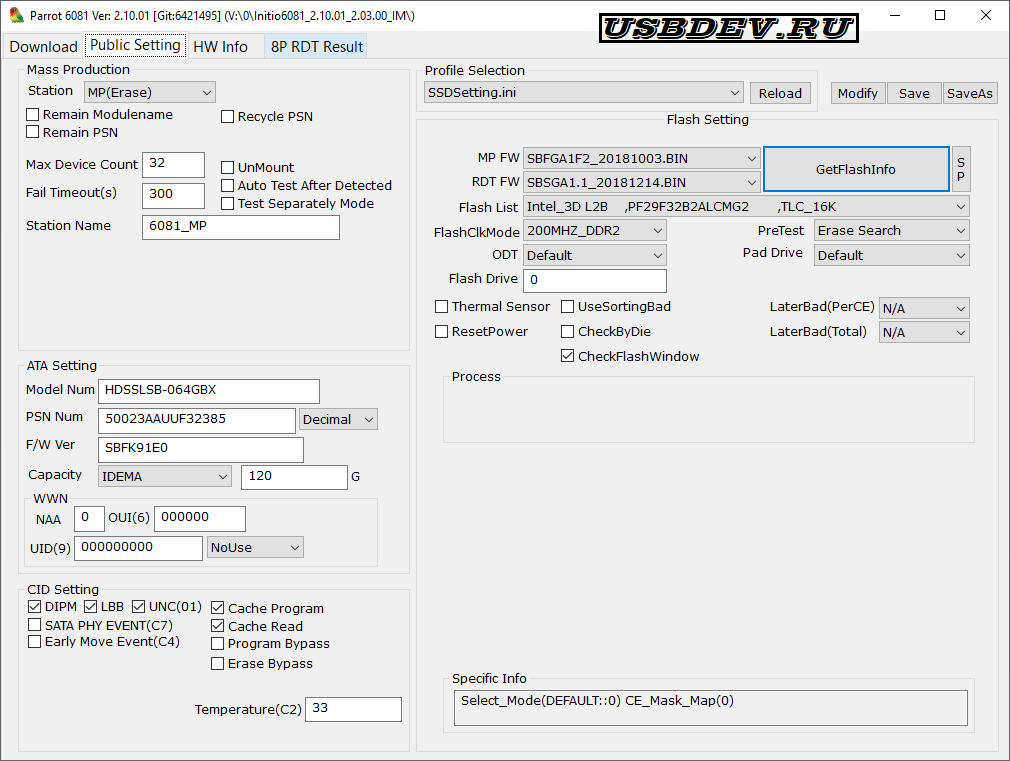
Task: Click the OUI(6) input field
Action: [x=200, y=519]
